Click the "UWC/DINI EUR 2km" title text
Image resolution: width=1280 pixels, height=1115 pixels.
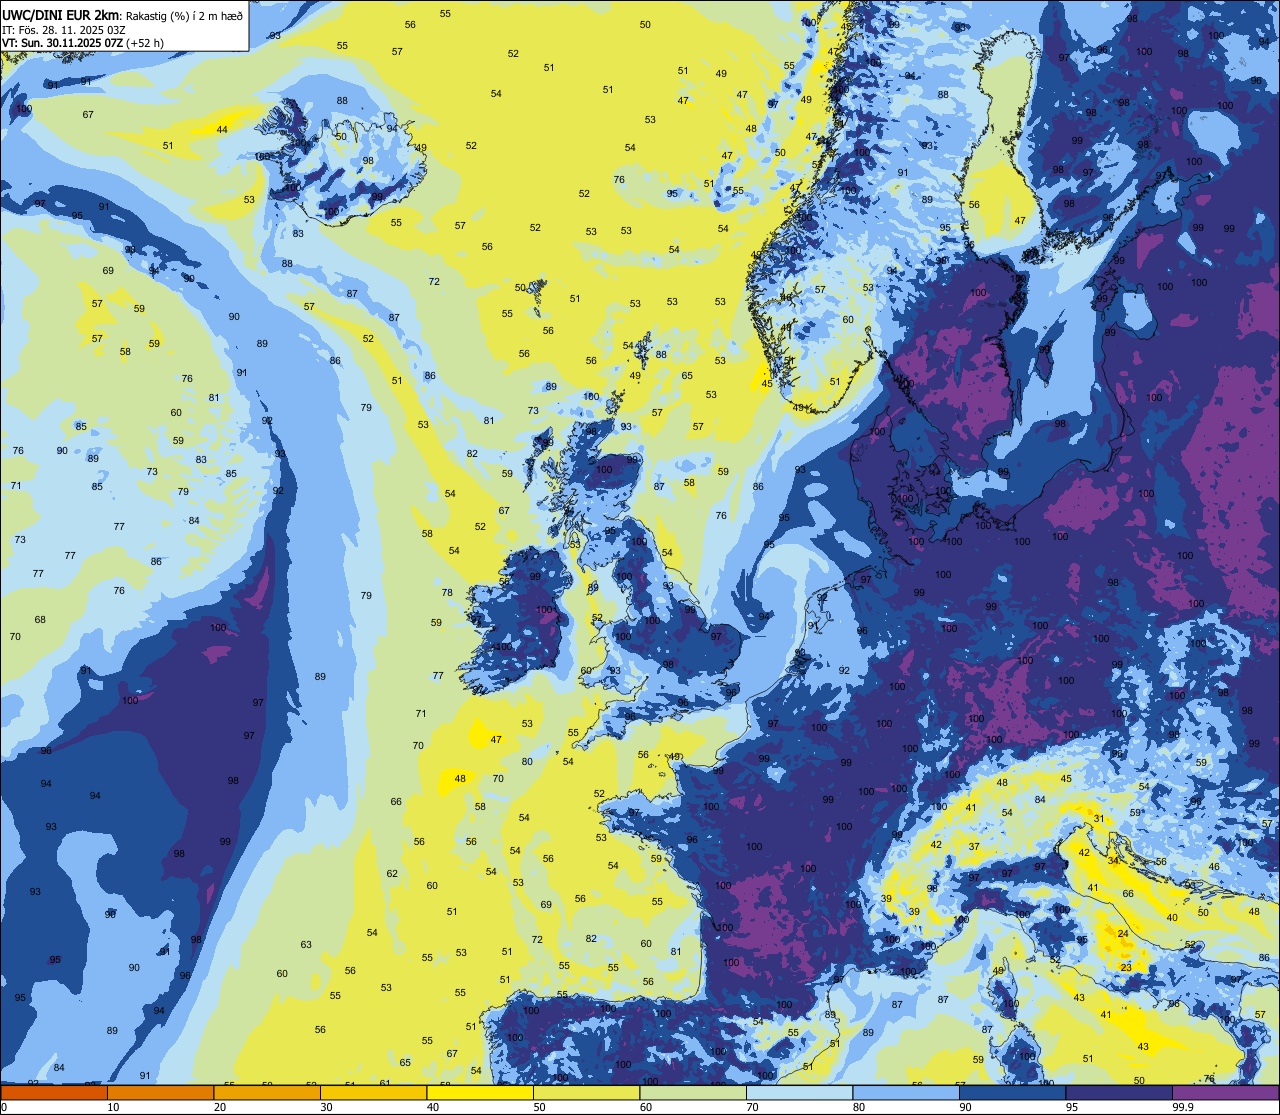60,15
